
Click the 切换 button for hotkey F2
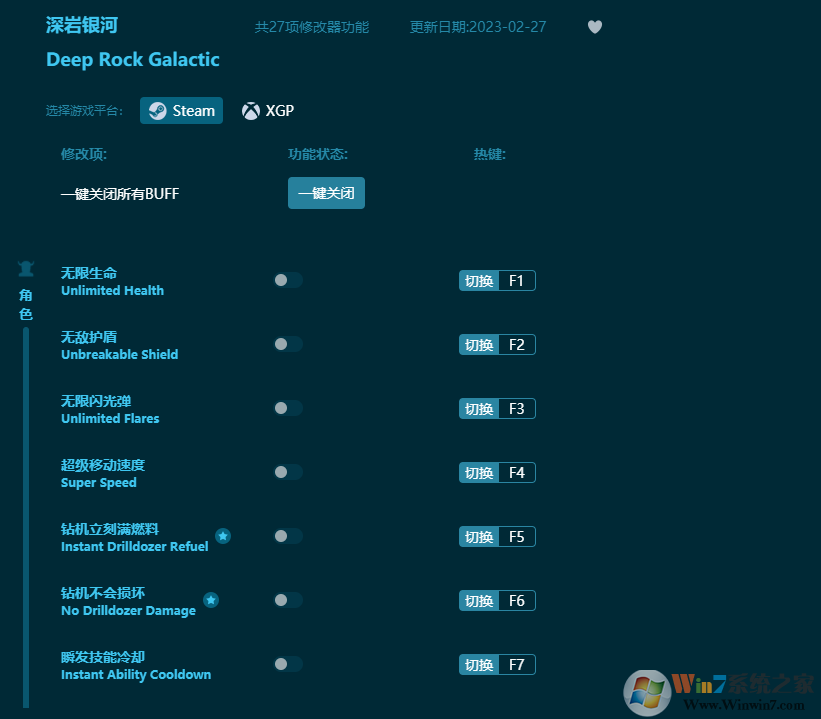tap(479, 345)
